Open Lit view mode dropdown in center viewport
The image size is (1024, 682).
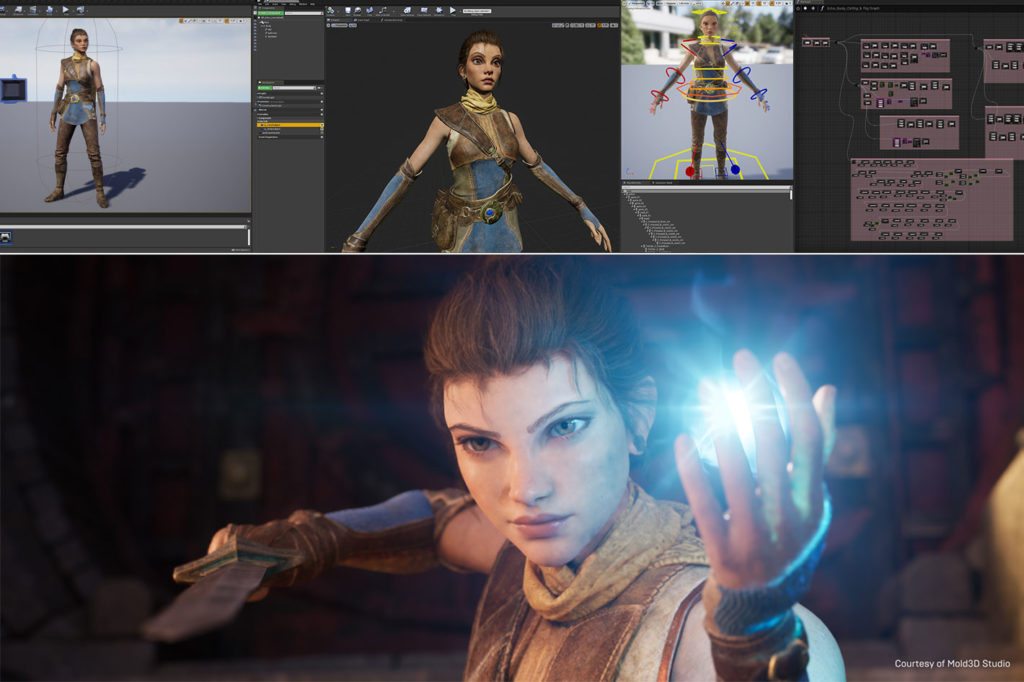point(353,25)
